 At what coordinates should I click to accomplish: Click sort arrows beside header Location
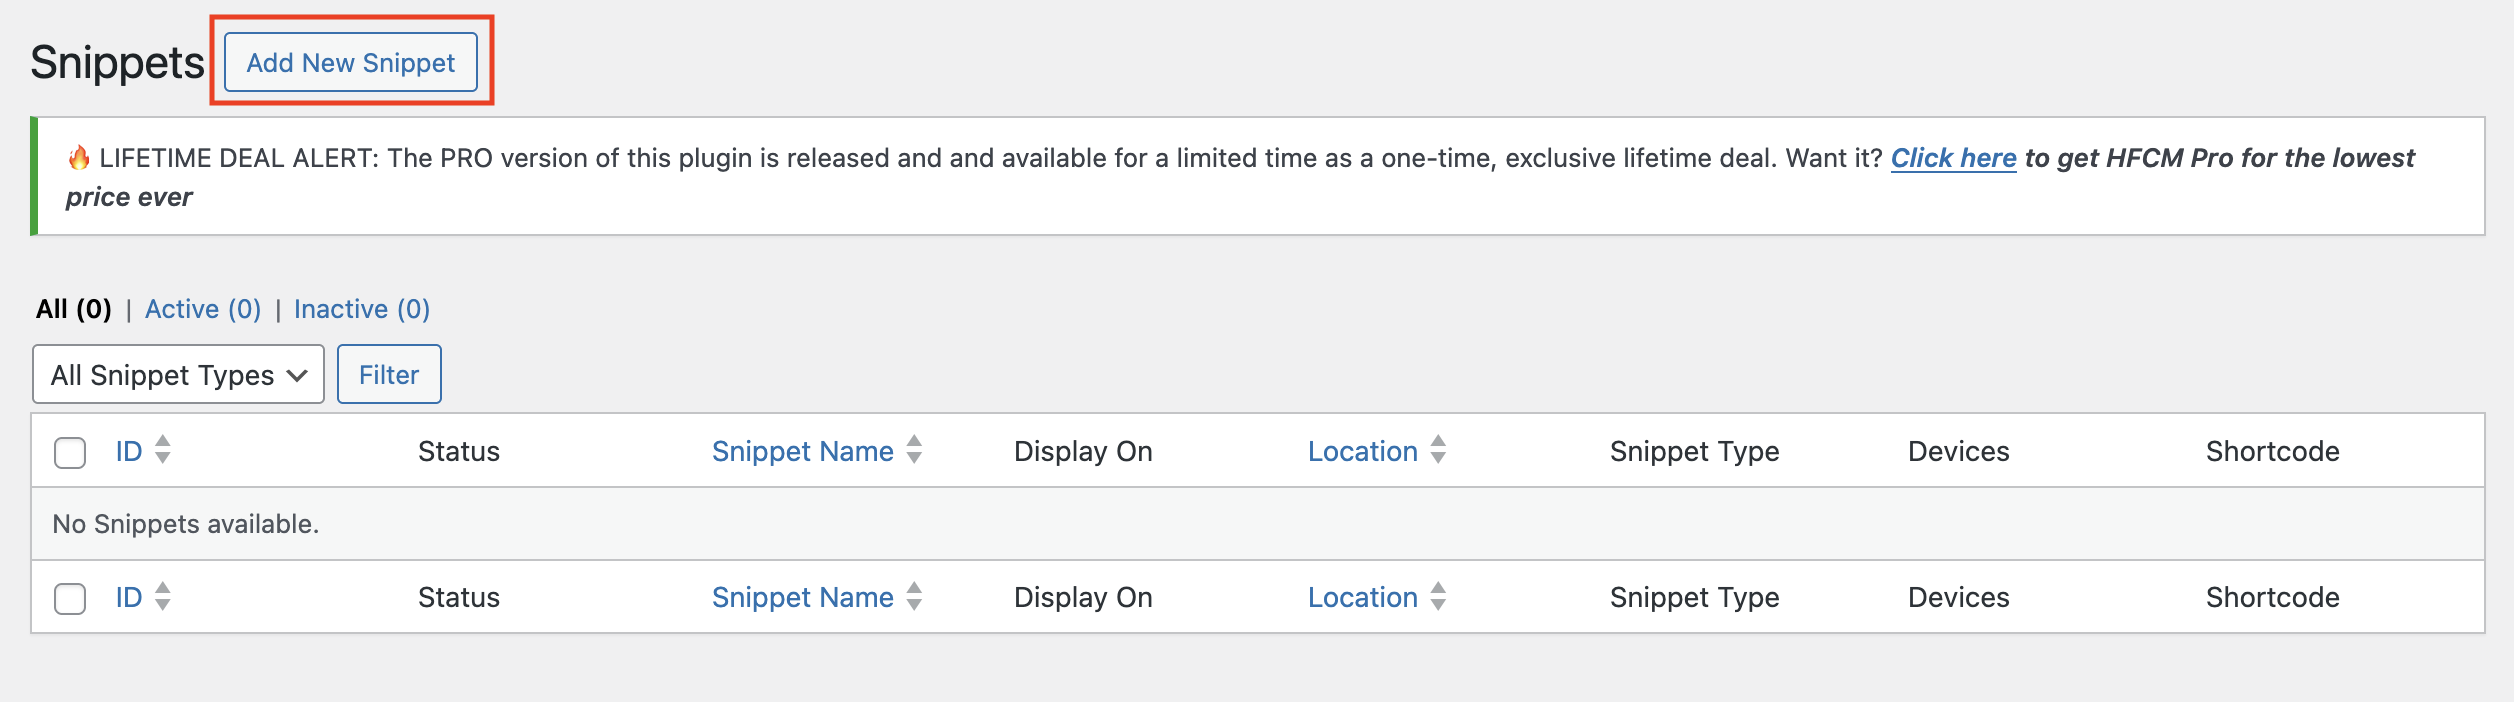click(x=1438, y=451)
